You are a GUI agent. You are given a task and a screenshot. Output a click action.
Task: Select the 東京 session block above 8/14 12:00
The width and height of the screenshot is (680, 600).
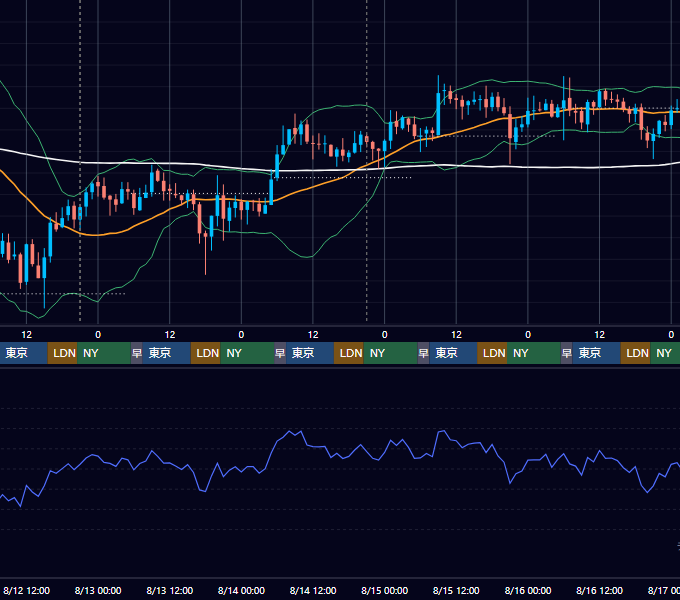(x=310, y=353)
